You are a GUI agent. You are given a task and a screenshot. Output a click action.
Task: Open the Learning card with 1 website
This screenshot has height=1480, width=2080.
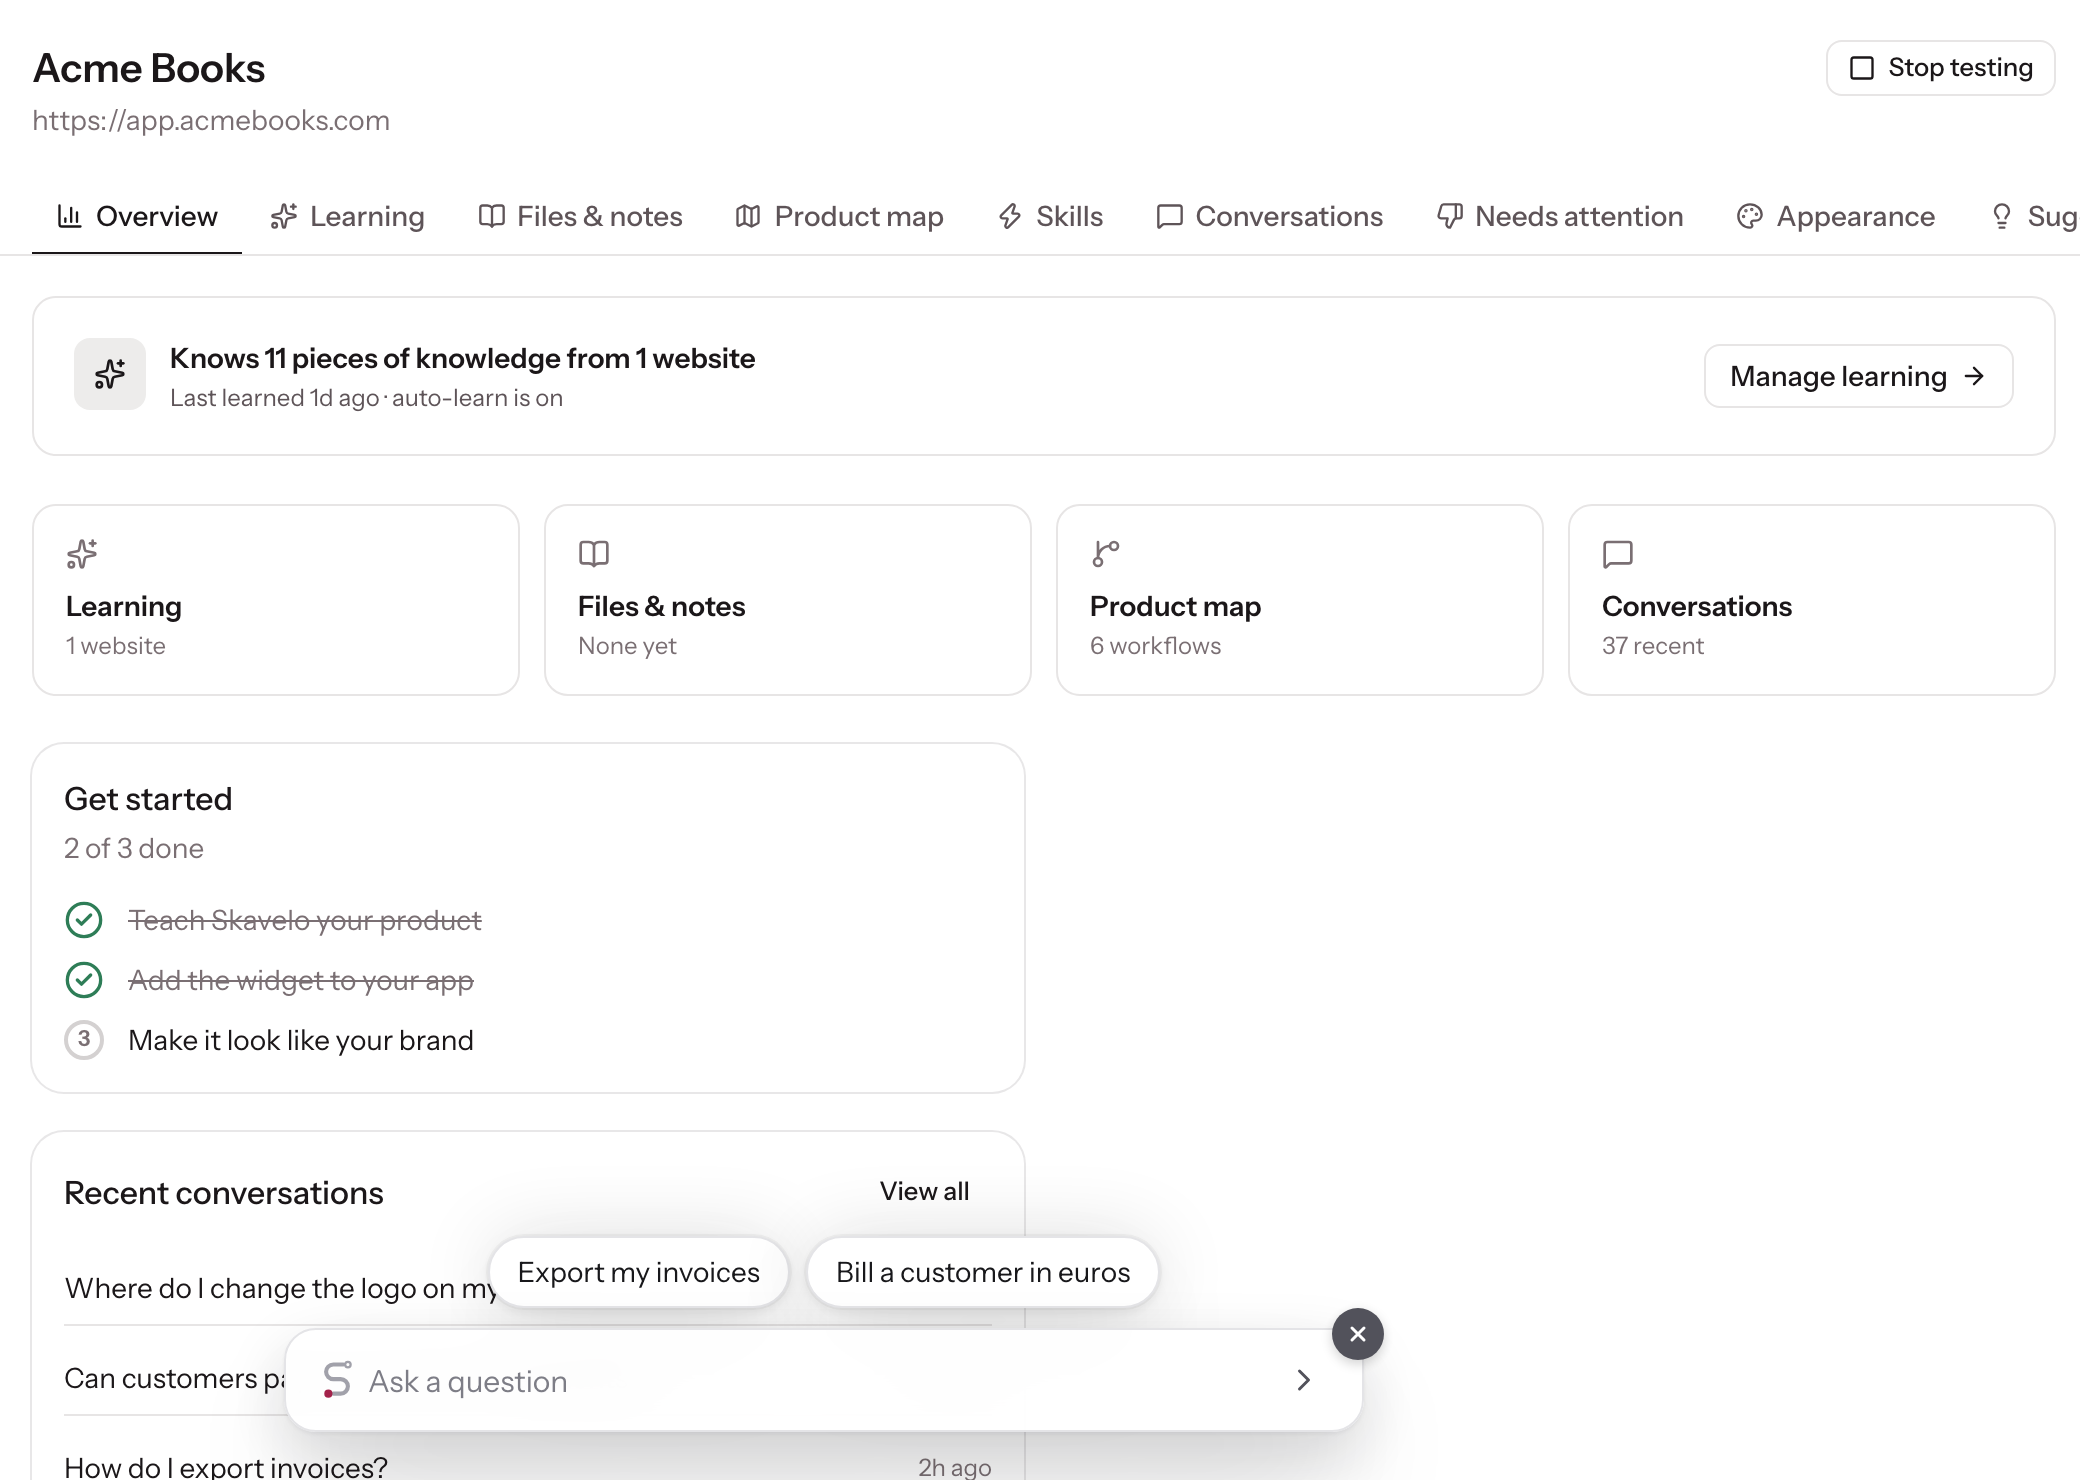pos(276,600)
